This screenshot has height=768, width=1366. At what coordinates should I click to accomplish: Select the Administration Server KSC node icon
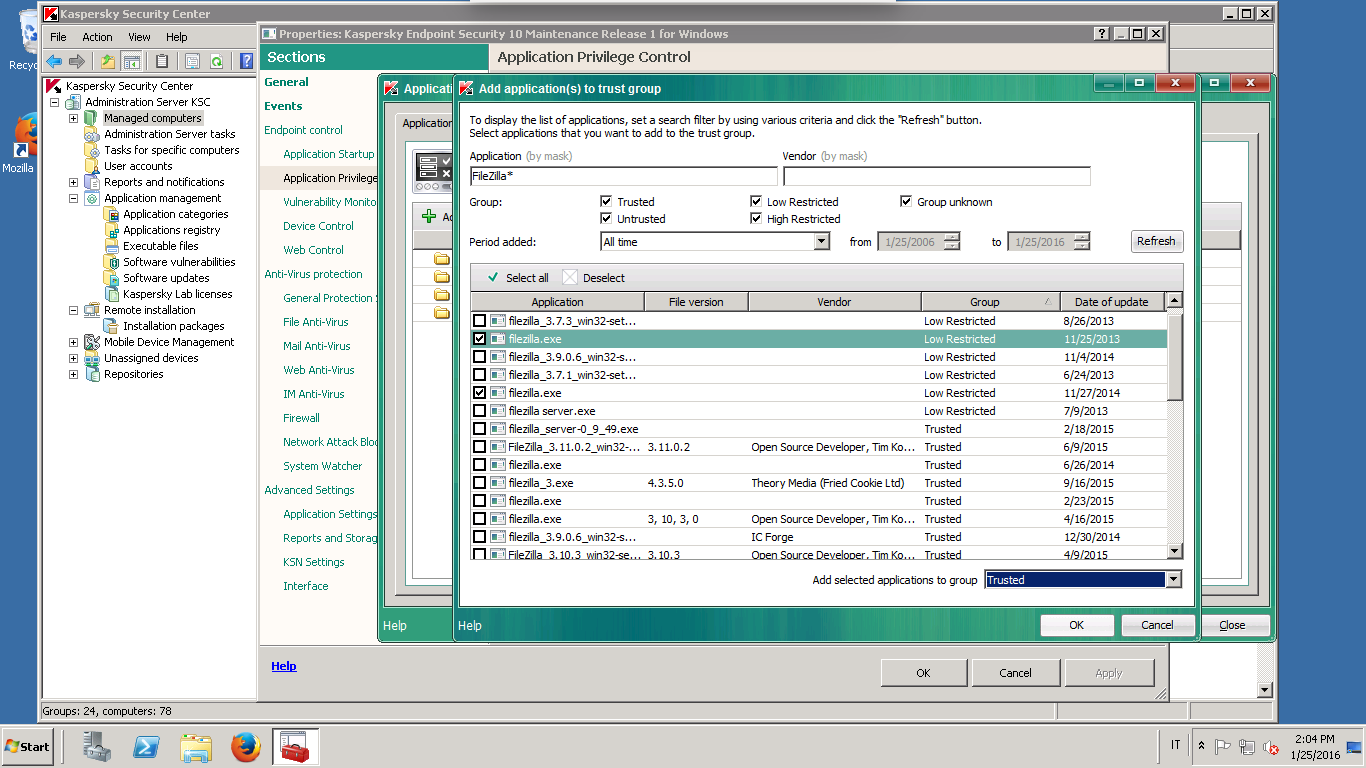coord(73,102)
